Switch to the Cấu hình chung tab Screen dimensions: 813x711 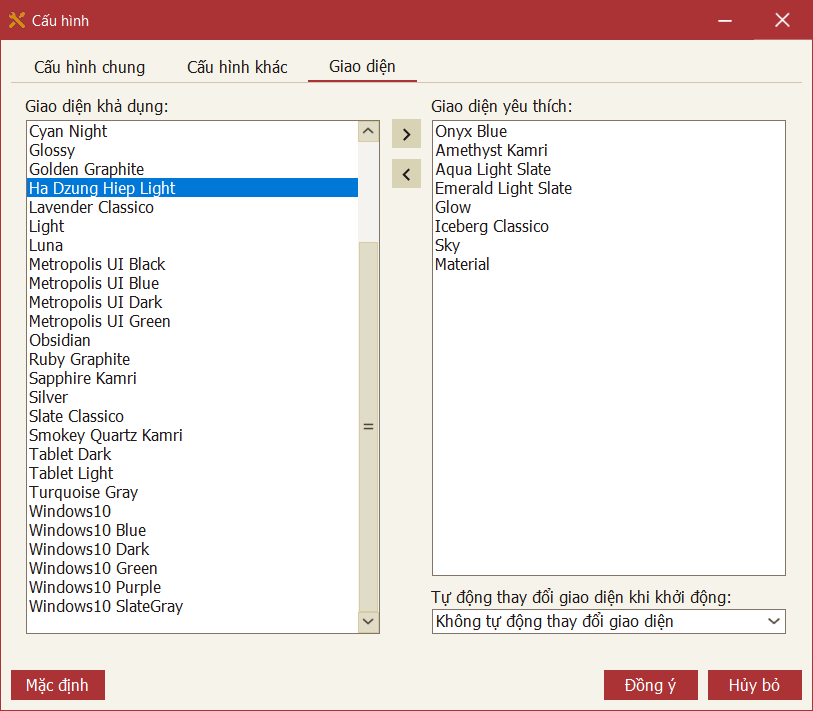[89, 67]
